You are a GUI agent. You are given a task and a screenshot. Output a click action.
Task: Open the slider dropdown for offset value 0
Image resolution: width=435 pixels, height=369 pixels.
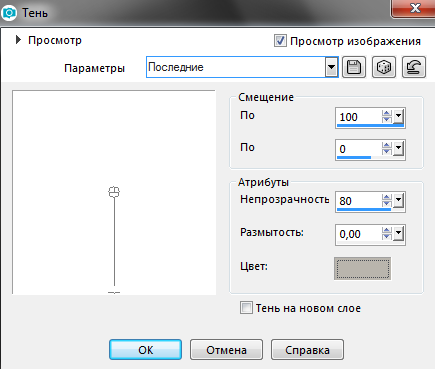[399, 149]
